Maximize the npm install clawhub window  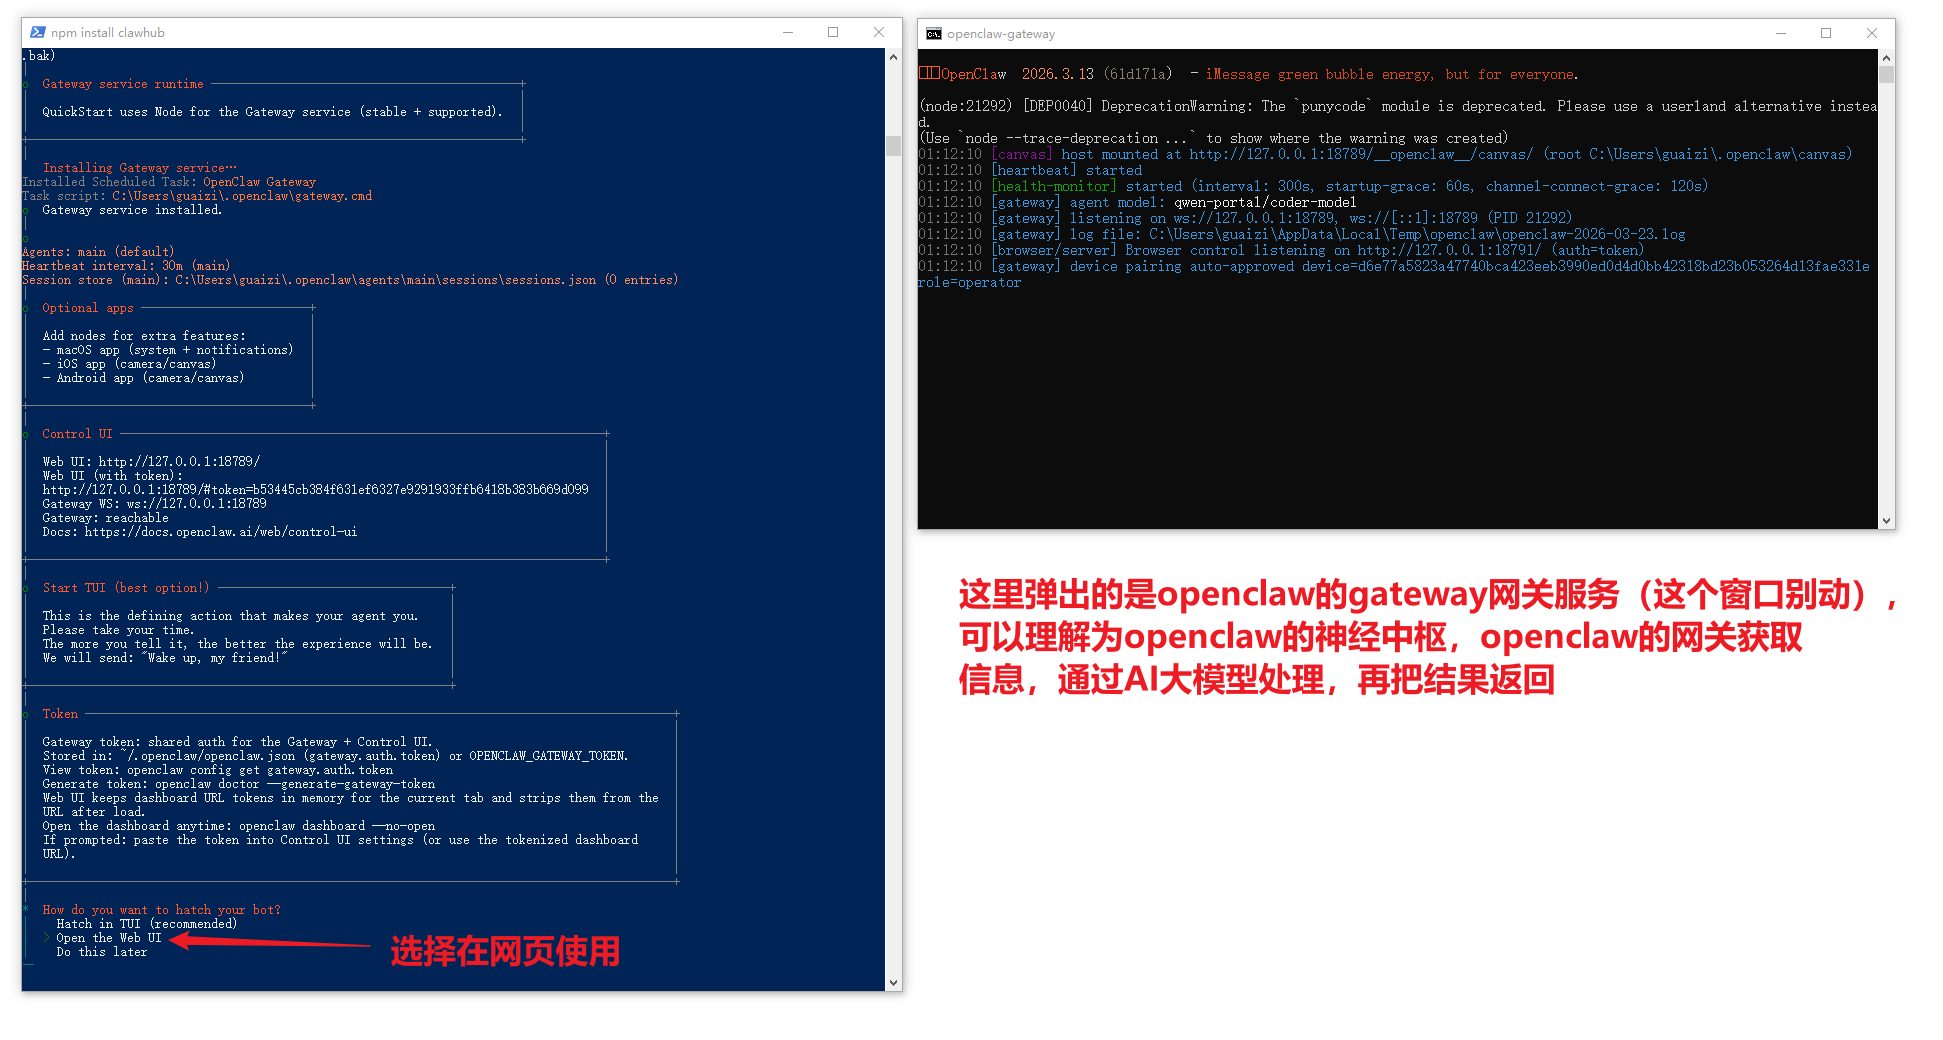[x=833, y=32]
